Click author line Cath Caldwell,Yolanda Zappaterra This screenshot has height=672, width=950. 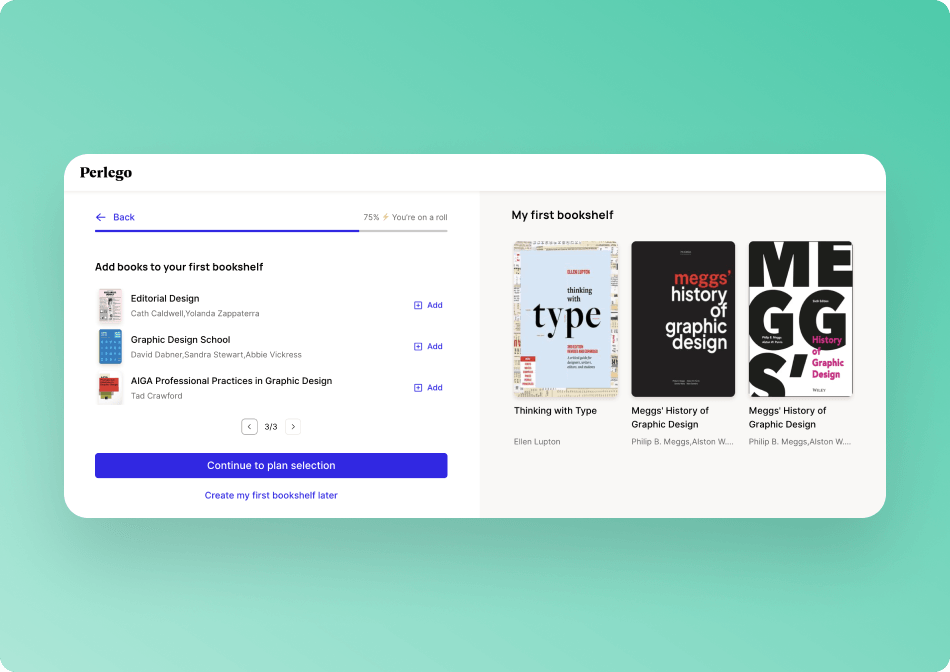195,314
